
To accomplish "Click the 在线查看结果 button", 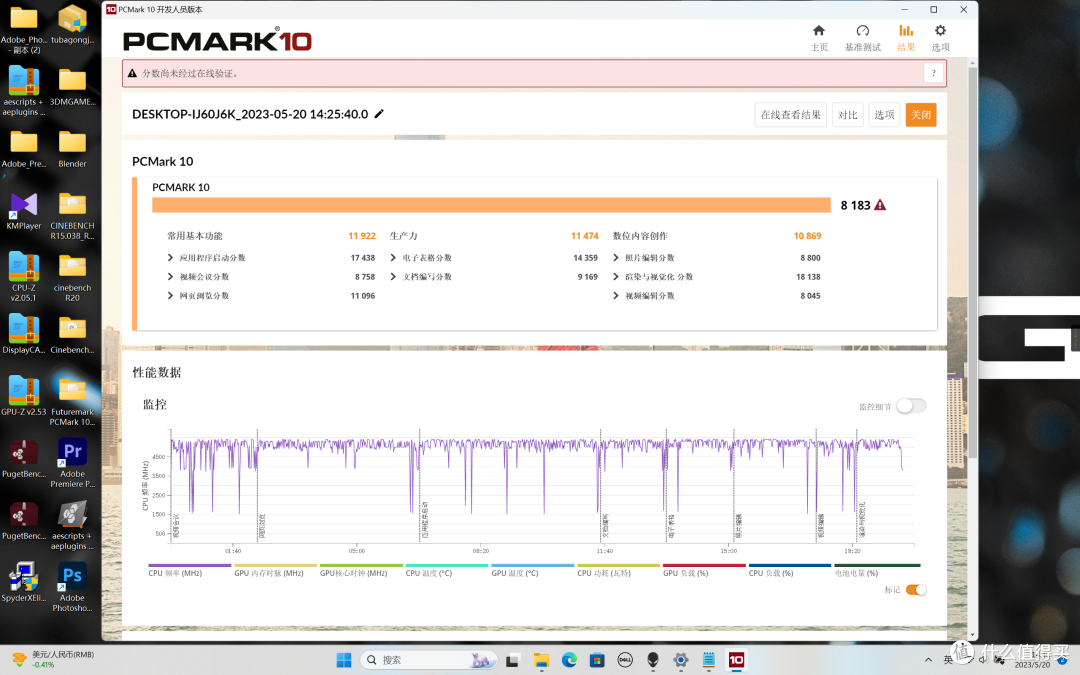I will click(x=790, y=115).
